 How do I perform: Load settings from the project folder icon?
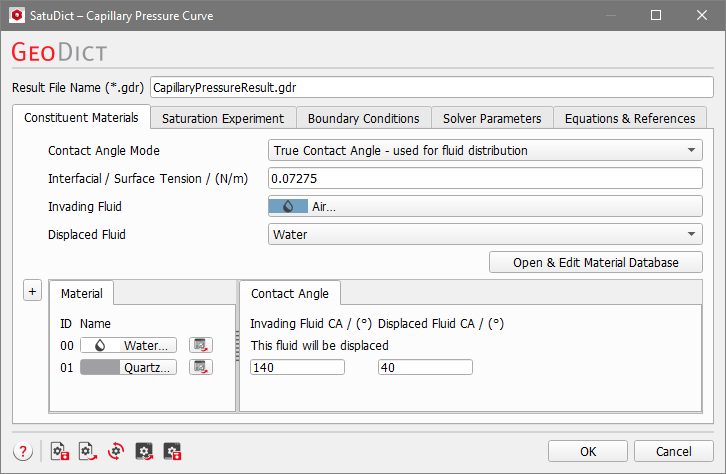pos(144,451)
